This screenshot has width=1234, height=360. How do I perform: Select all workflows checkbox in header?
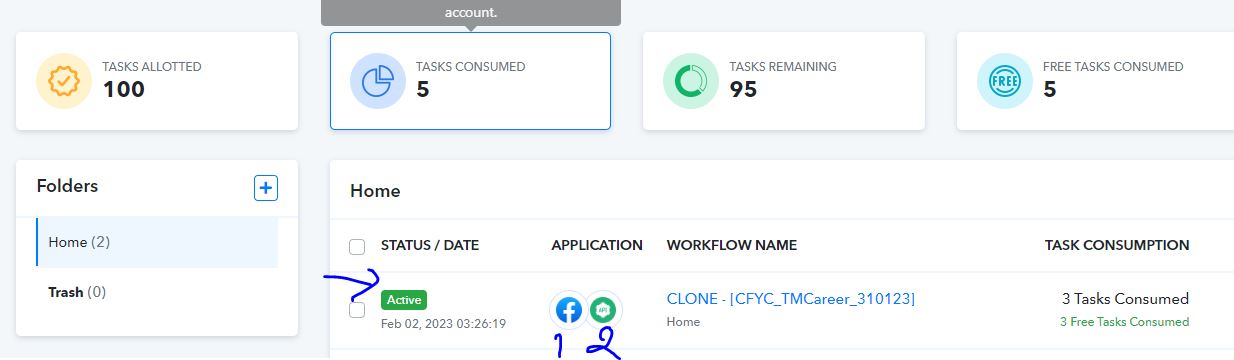pyautogui.click(x=357, y=246)
